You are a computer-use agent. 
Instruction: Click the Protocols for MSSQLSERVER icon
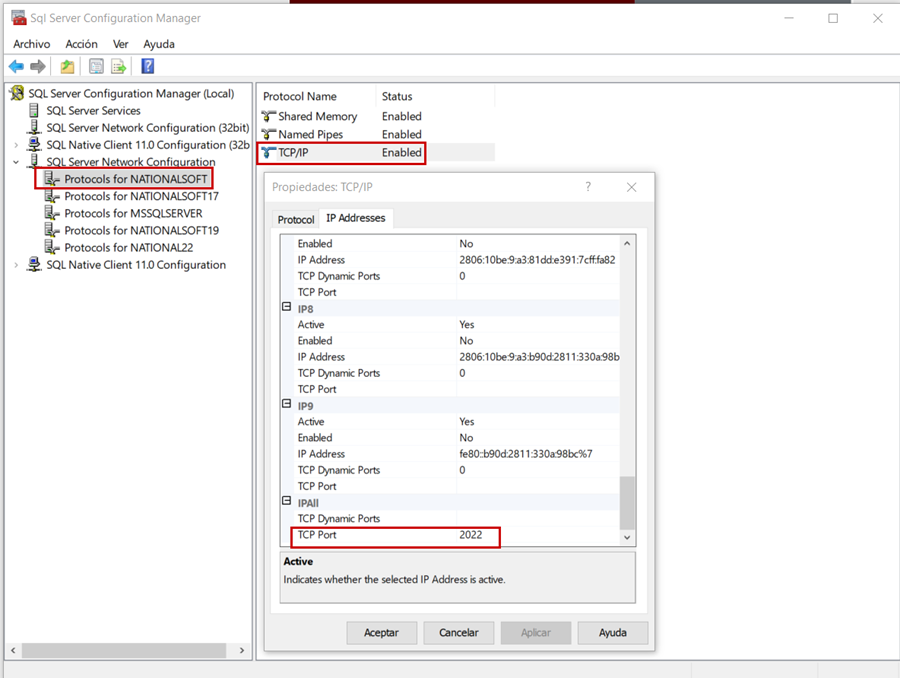52,214
